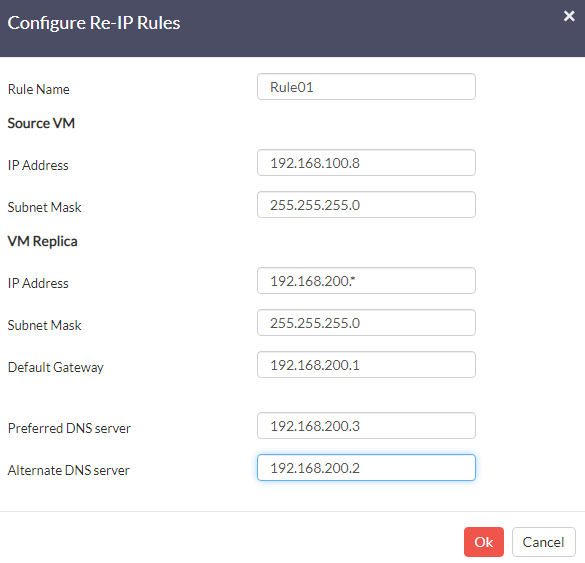Close the Configure Re-IP Rules dialog
The width and height of the screenshot is (585, 563).
pyautogui.click(x=569, y=16)
